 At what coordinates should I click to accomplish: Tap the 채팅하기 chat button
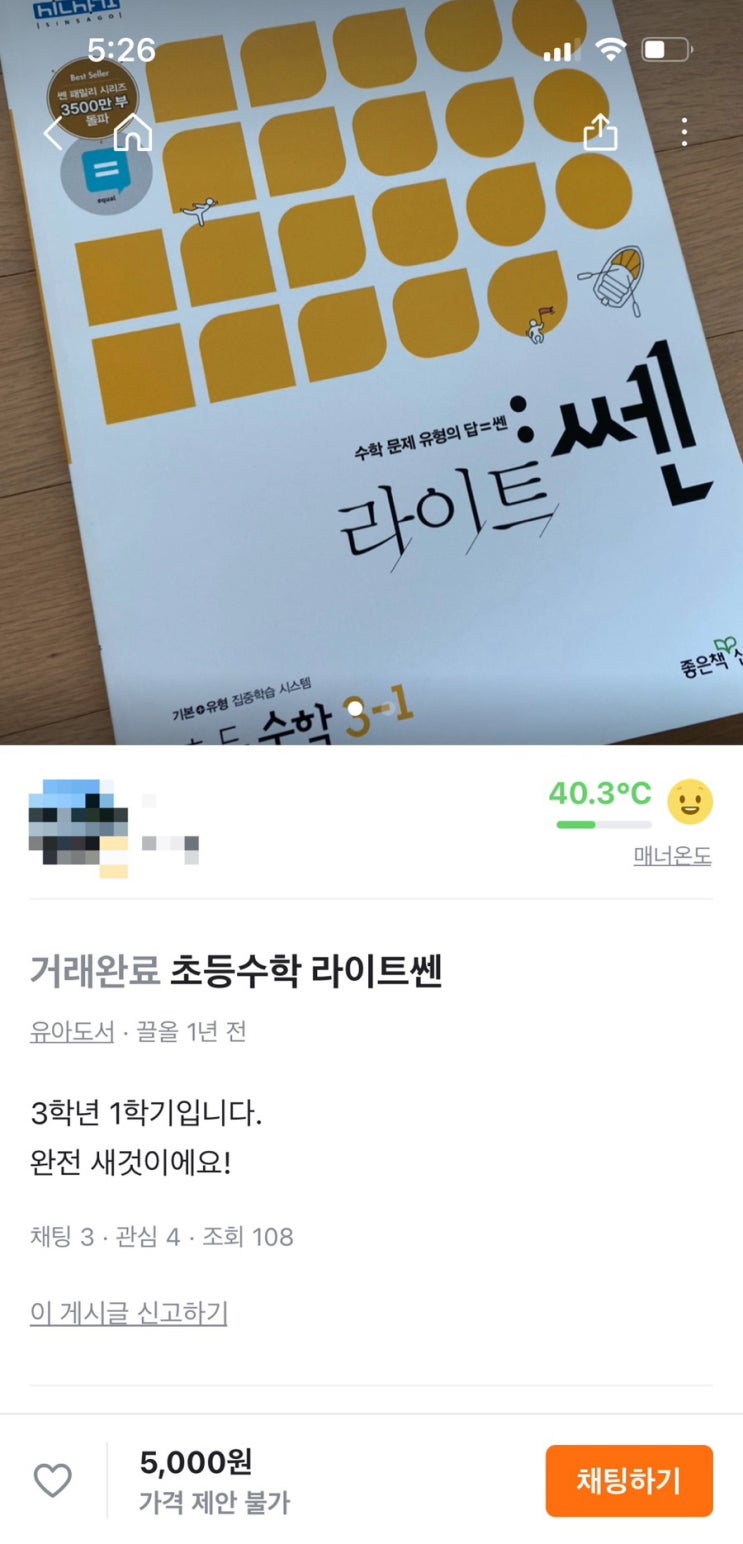point(629,1480)
